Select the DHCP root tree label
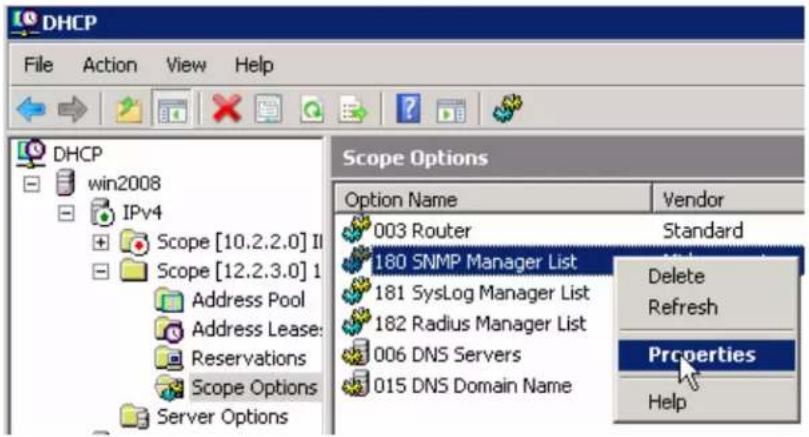 click(78, 154)
